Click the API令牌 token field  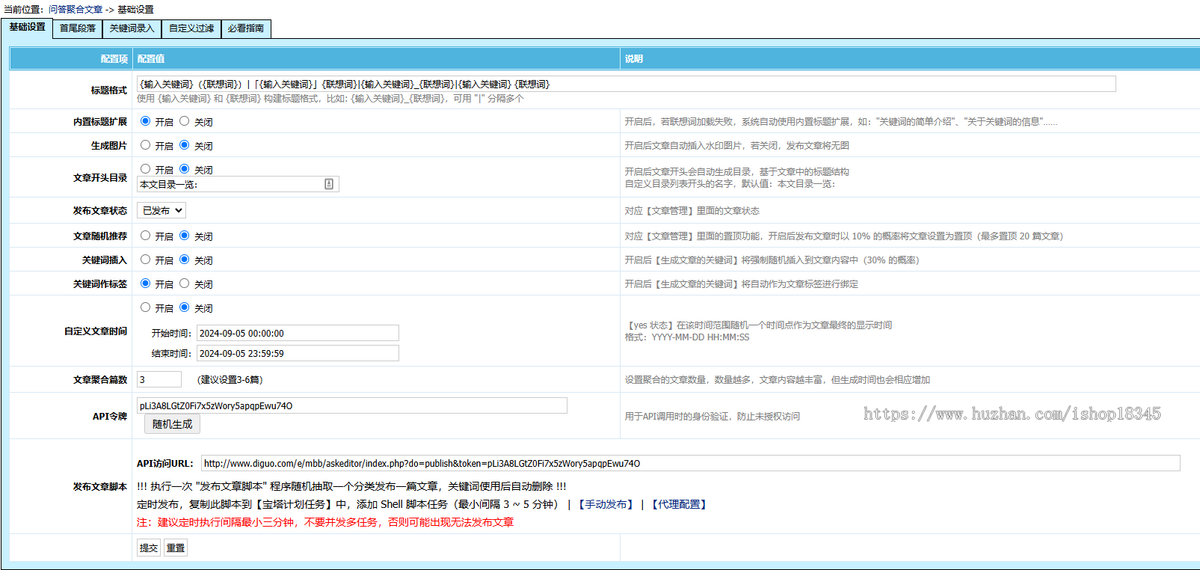352,406
